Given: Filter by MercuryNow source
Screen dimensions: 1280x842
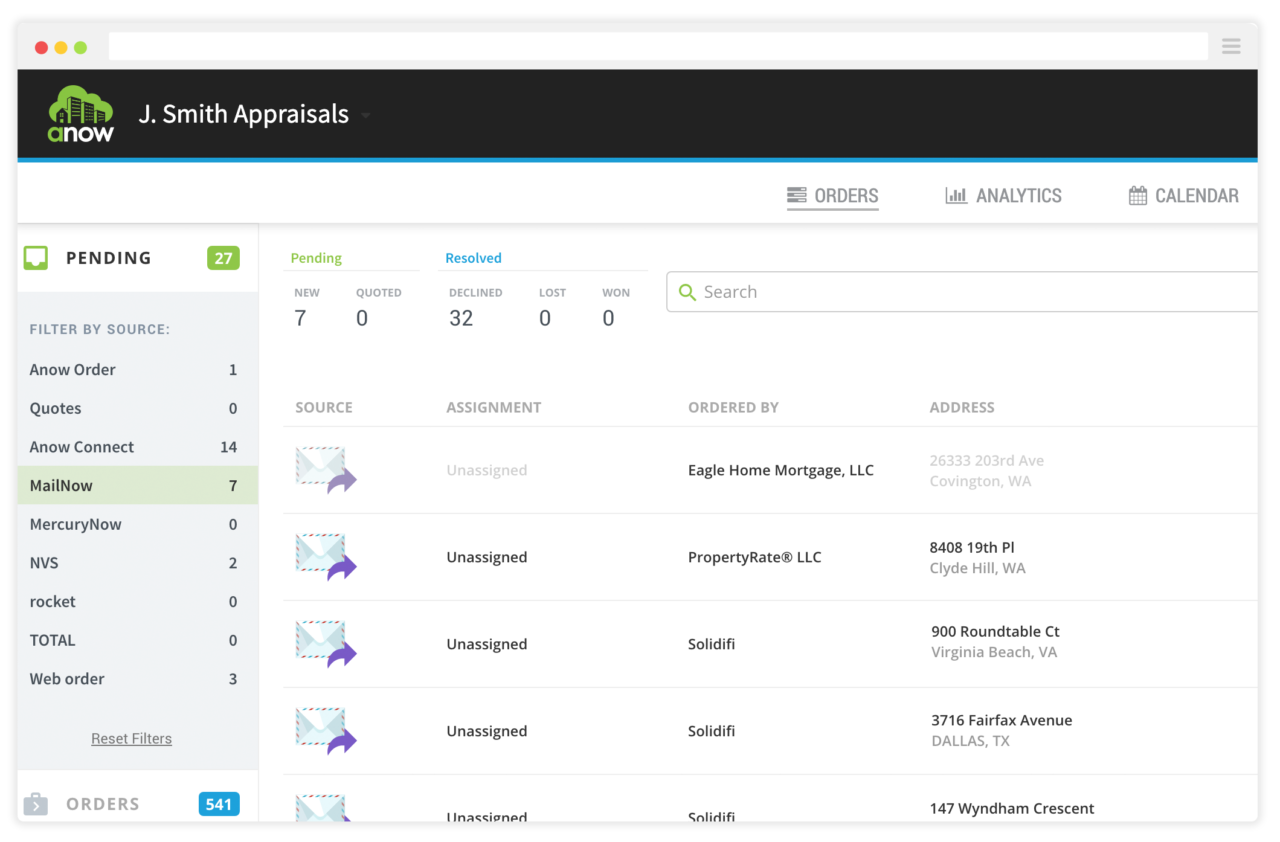Looking at the screenshot, I should (x=133, y=524).
